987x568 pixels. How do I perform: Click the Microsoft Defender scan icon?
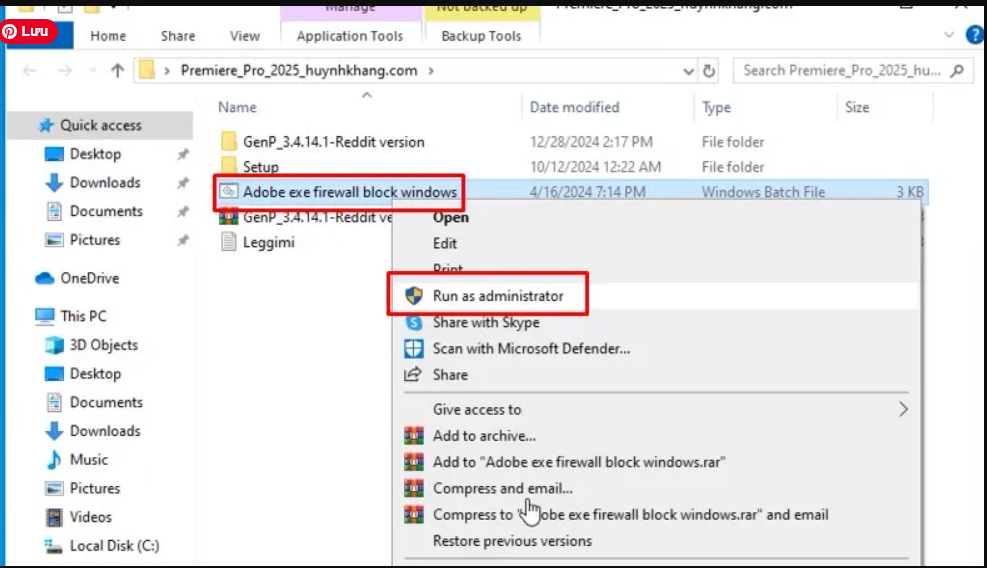pos(414,349)
